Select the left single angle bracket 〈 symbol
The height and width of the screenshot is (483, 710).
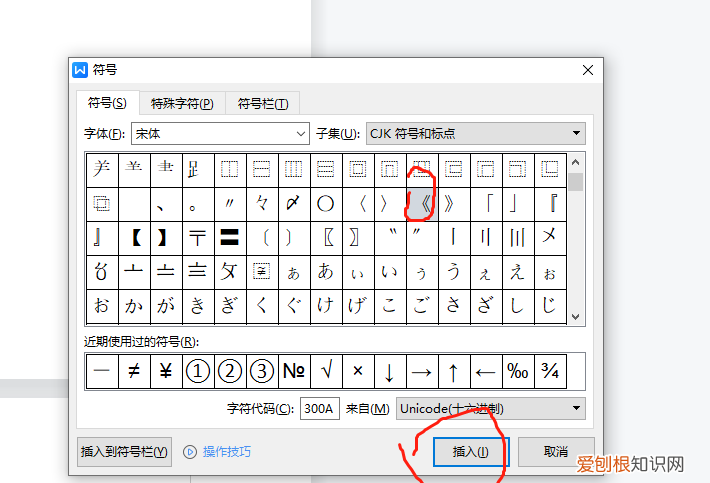pos(359,204)
